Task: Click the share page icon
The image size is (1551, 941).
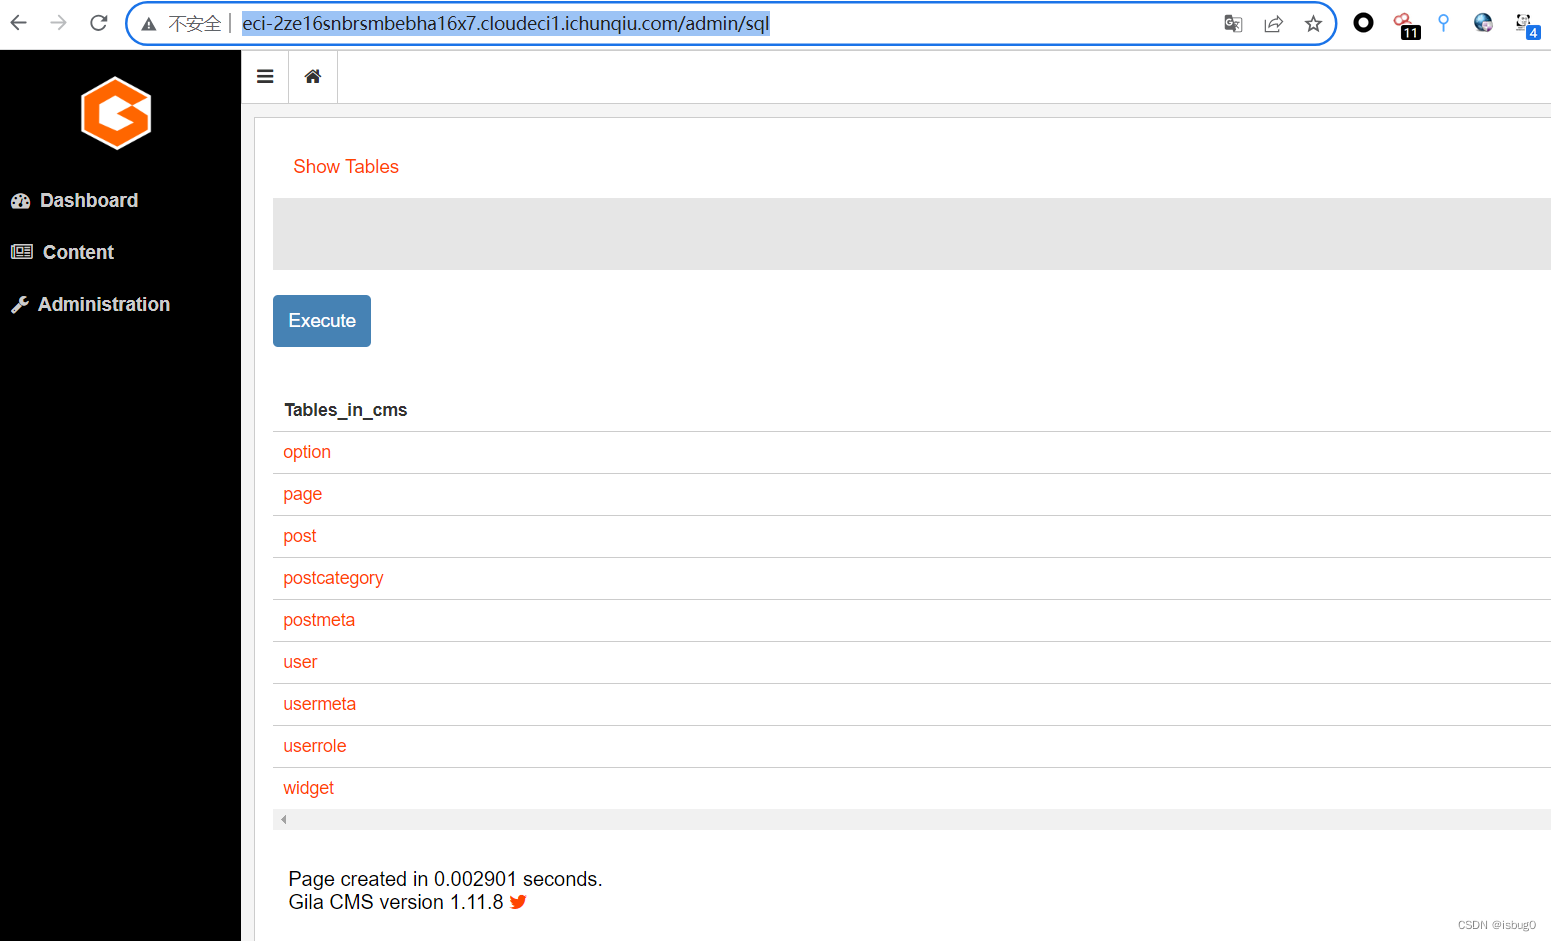Action: 1273,24
